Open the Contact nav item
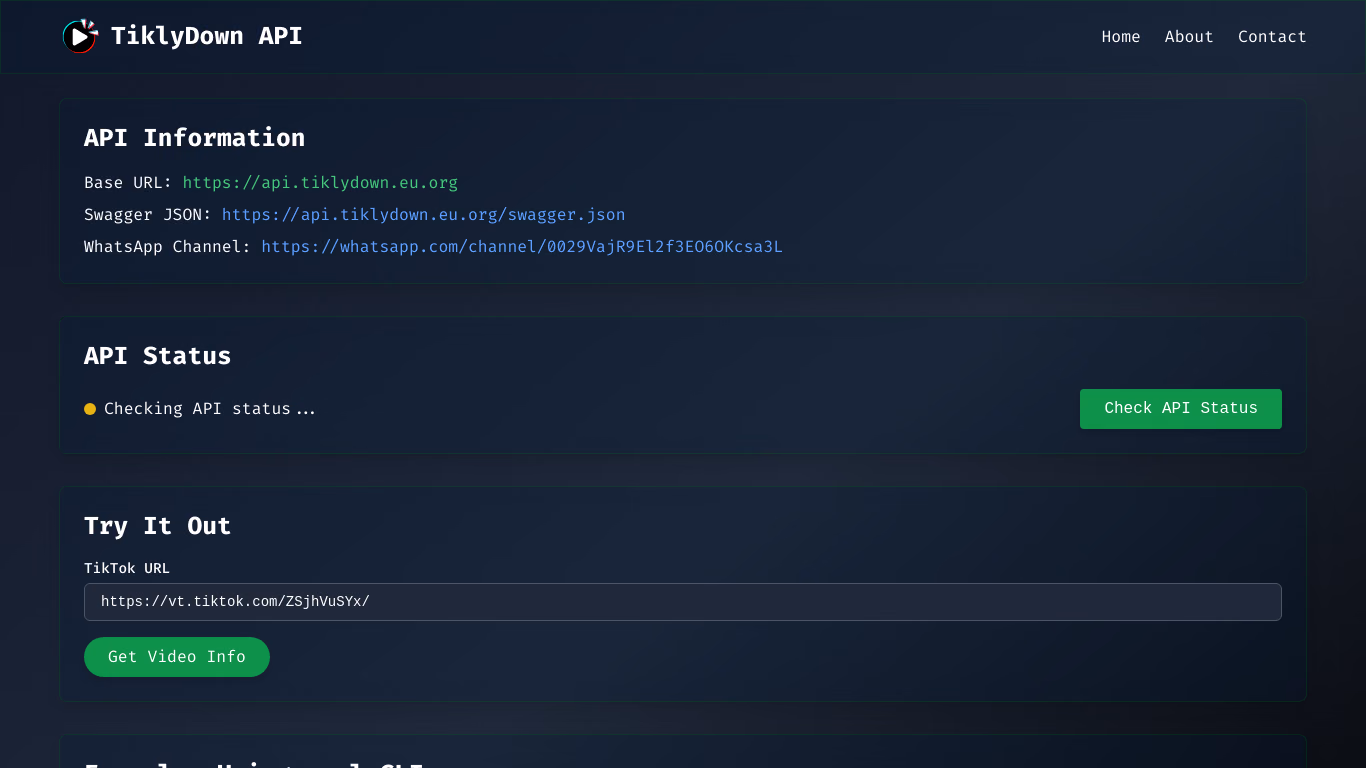This screenshot has height=768, width=1366. tap(1272, 37)
